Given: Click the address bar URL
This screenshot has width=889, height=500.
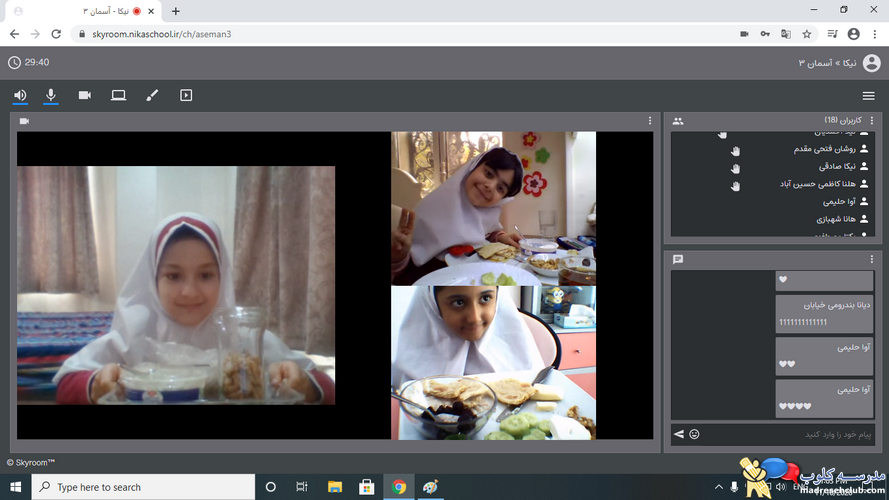Looking at the screenshot, I should tap(162, 34).
